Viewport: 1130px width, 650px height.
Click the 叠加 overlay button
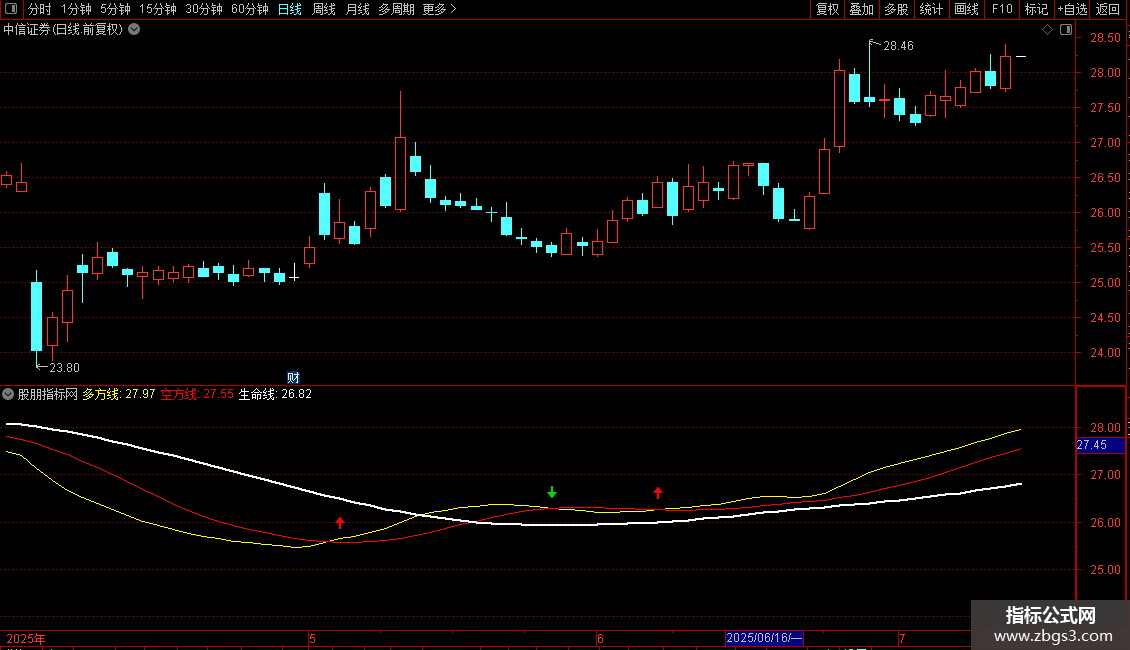pos(861,9)
